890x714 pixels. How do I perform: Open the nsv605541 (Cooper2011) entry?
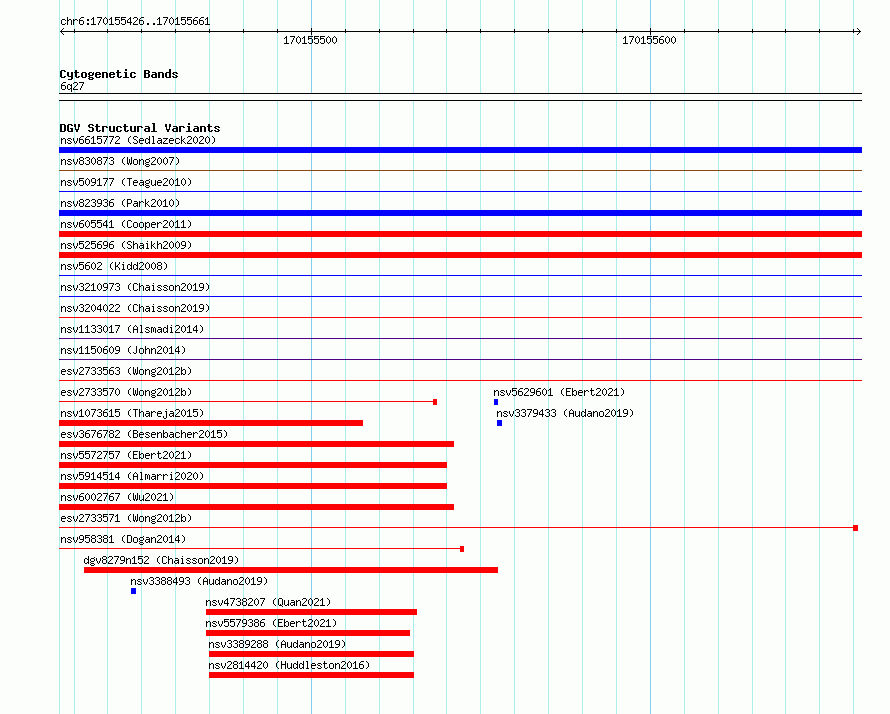pos(126,224)
